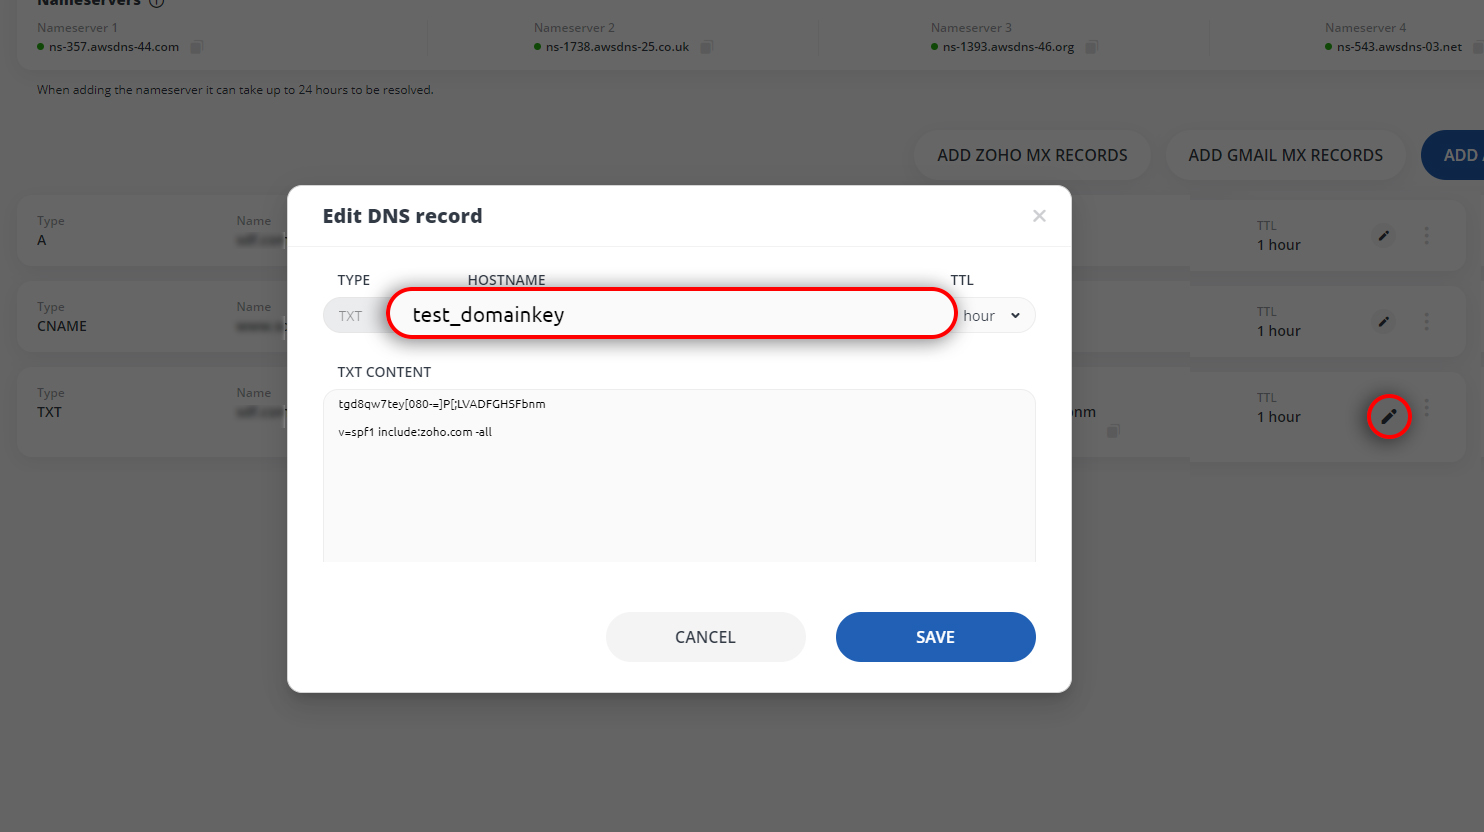
Task: Copy nameserver ns-1393.awsdns-46.org
Action: (x=1092, y=47)
